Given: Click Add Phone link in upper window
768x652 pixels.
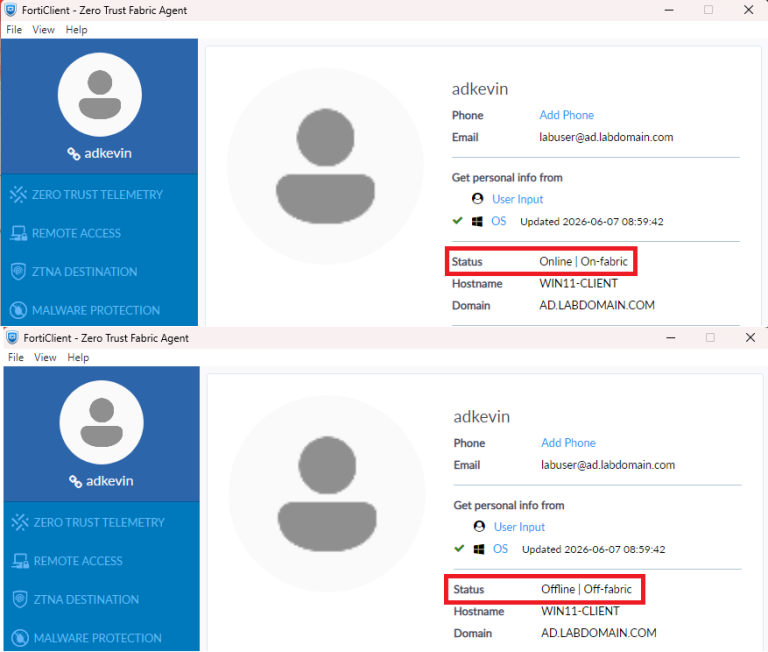Looking at the screenshot, I should coord(567,115).
